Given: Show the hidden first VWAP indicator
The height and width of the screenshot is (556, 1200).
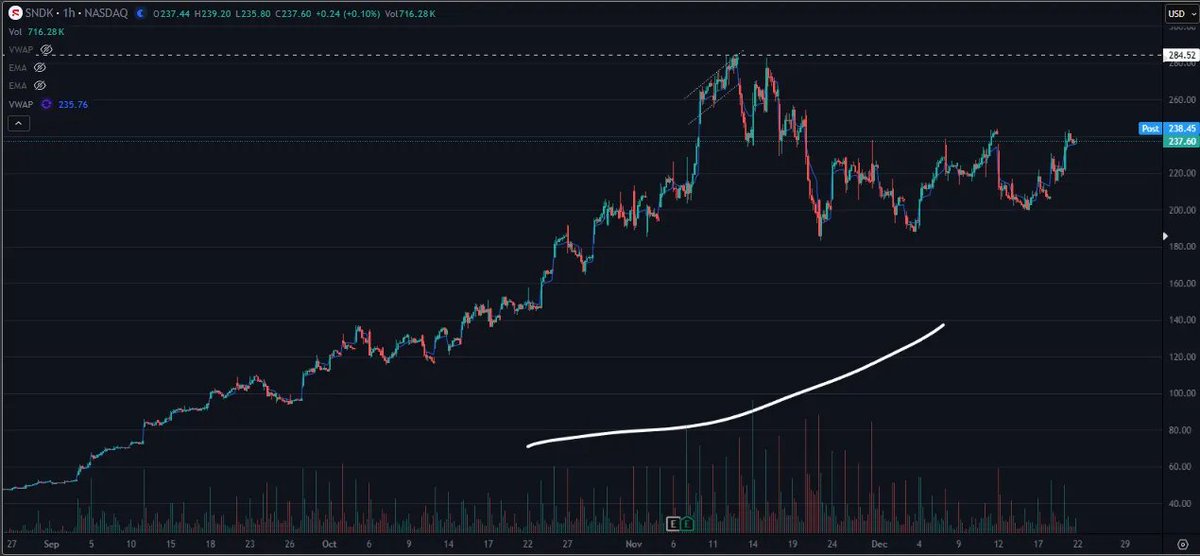Looking at the screenshot, I should pos(44,48).
